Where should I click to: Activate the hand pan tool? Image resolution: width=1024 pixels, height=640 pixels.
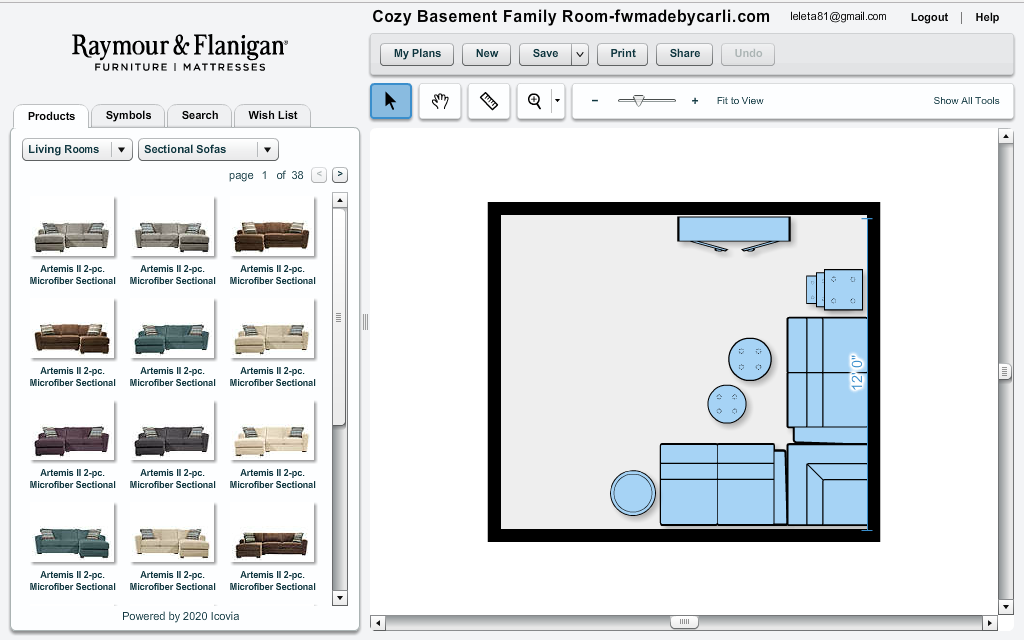[439, 100]
